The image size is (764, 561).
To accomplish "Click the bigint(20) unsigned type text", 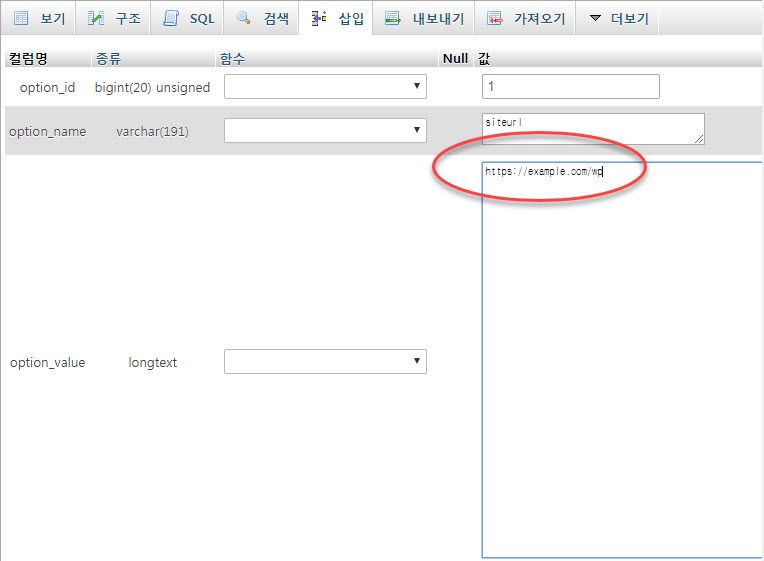I will click(x=152, y=88).
